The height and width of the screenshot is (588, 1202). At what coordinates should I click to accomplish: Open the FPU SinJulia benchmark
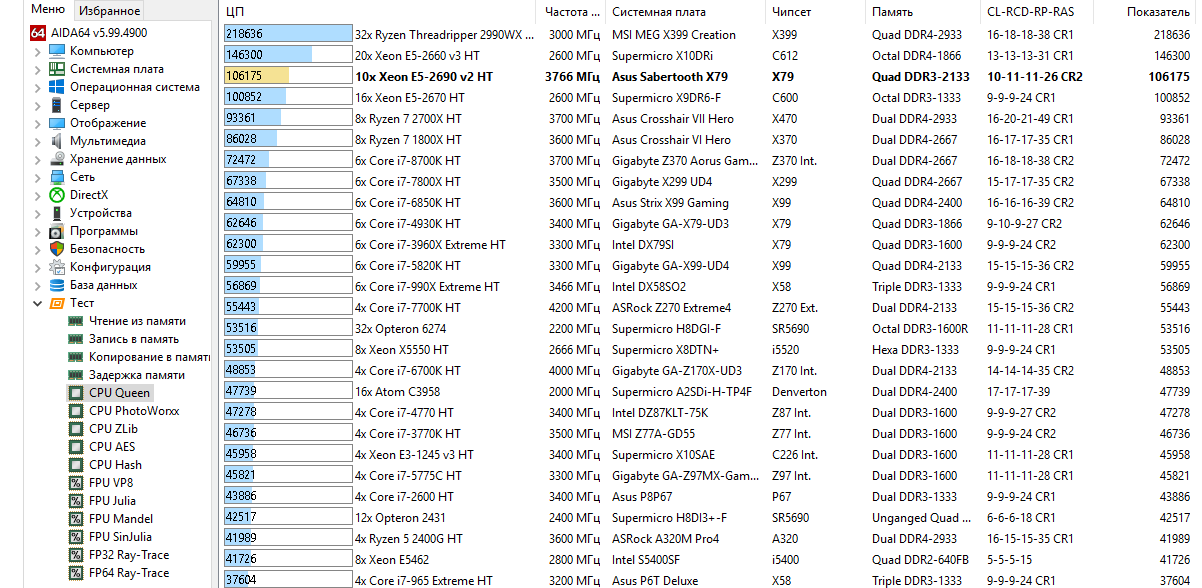point(121,537)
